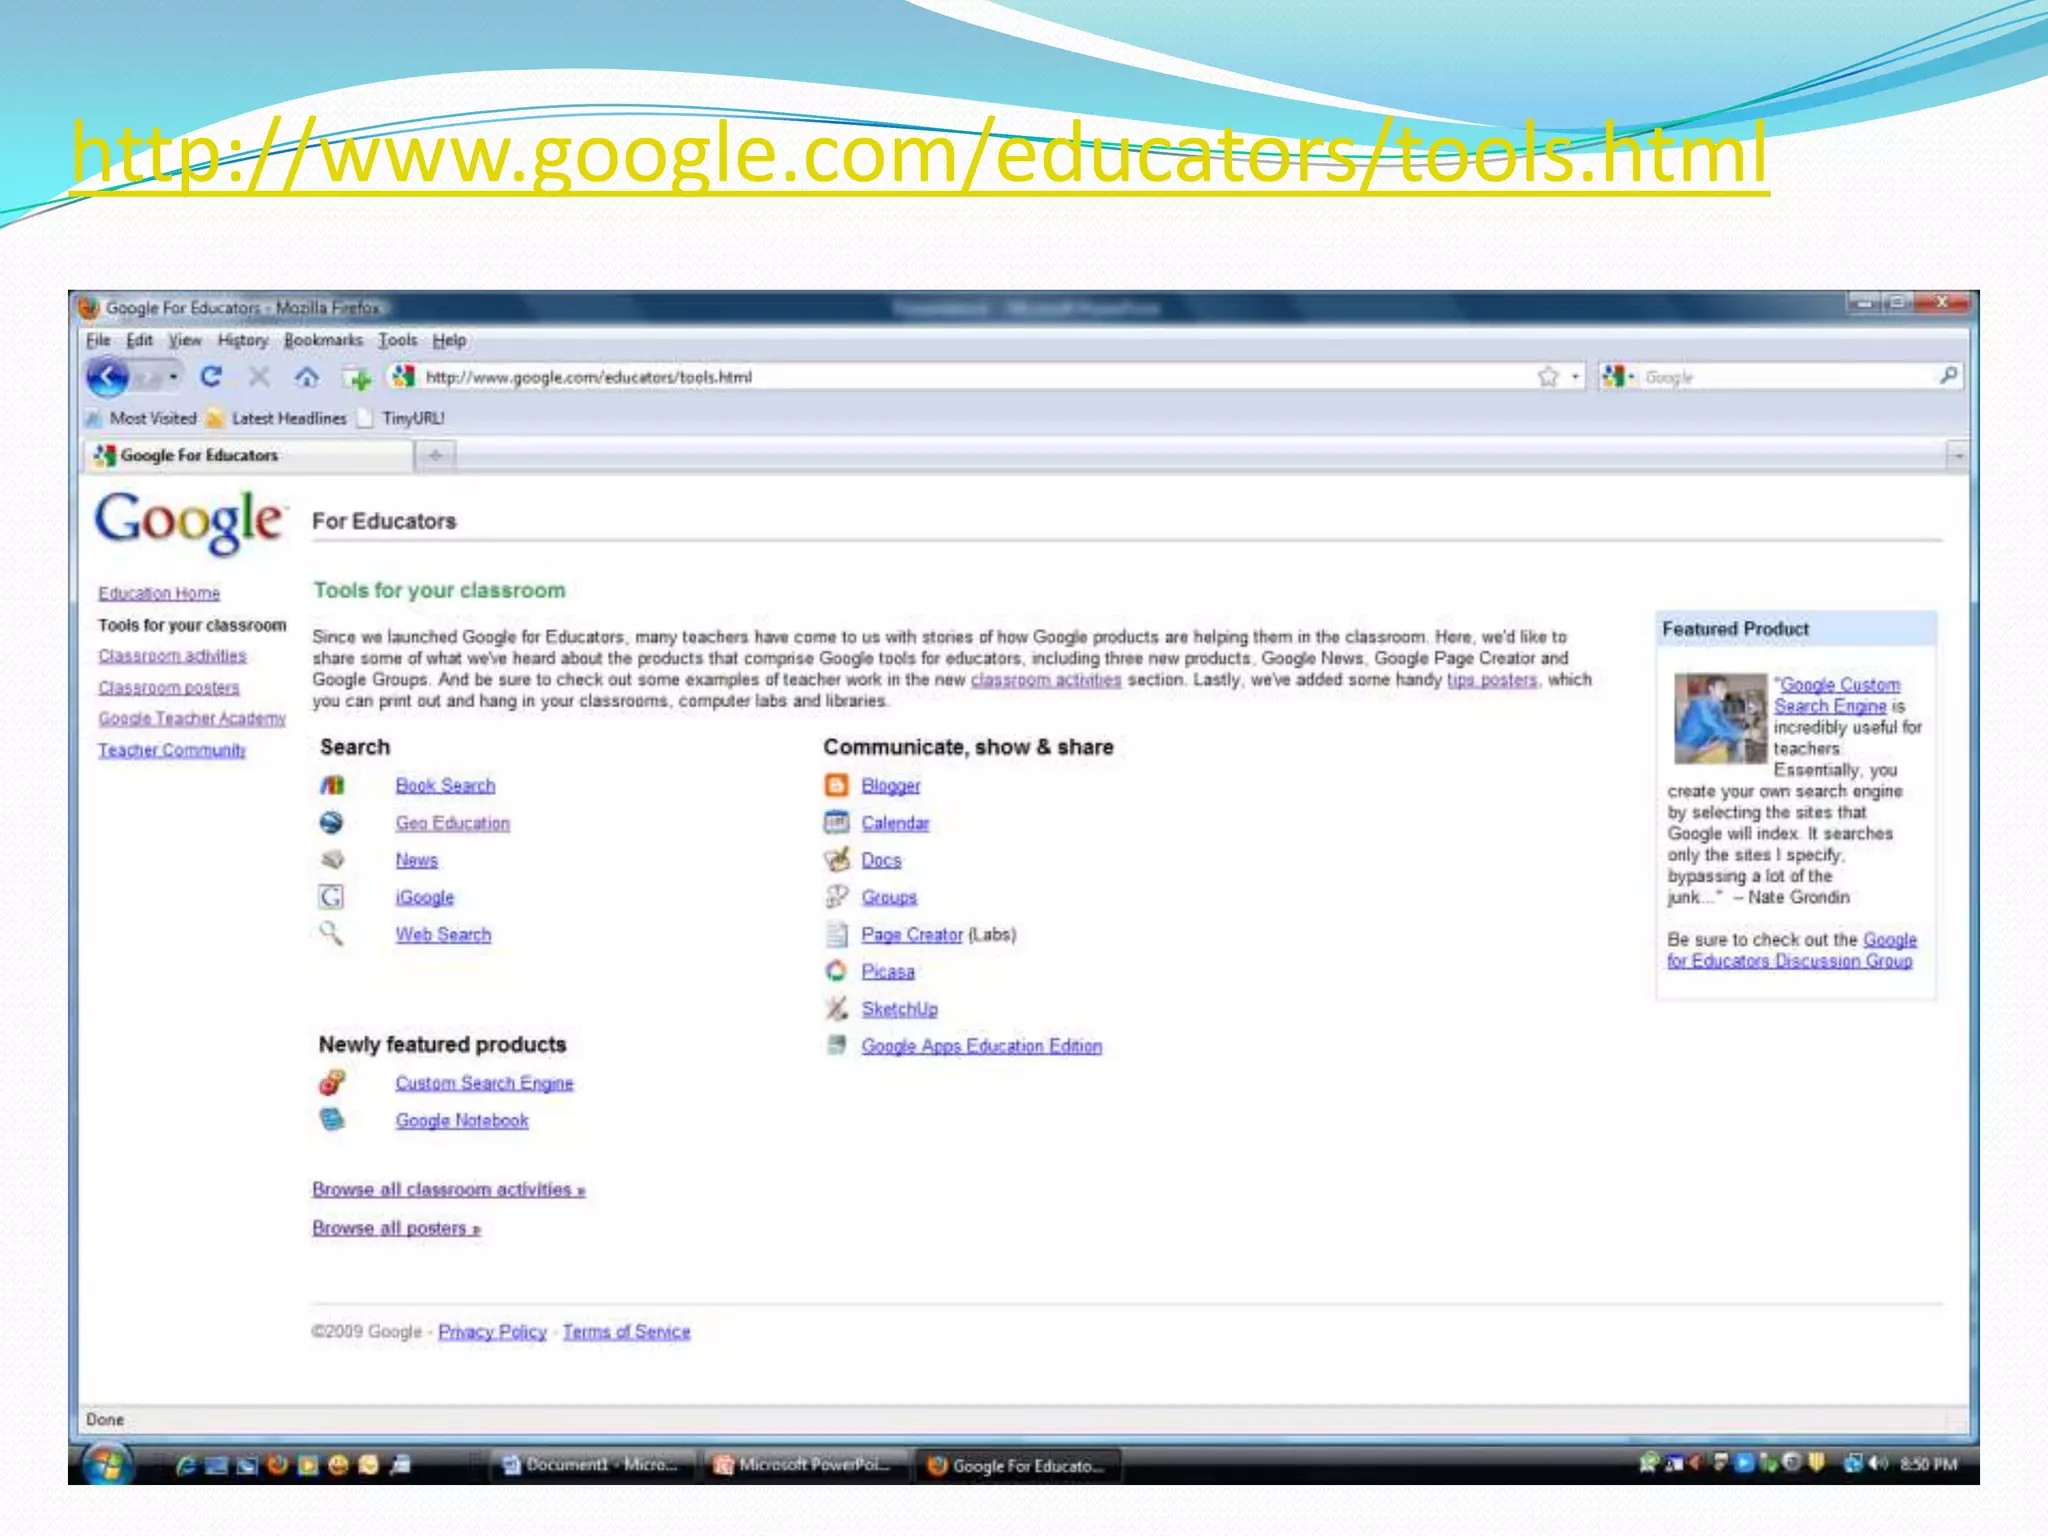The width and height of the screenshot is (2048, 1536).
Task: Click the News newspaper icon
Action: [x=332, y=860]
